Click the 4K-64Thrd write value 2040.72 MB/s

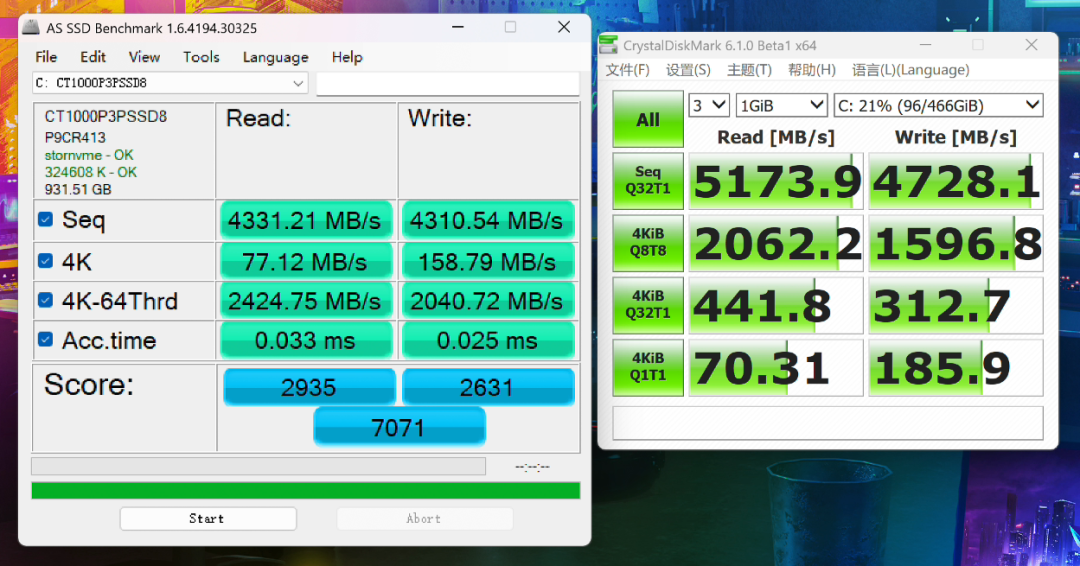click(488, 301)
